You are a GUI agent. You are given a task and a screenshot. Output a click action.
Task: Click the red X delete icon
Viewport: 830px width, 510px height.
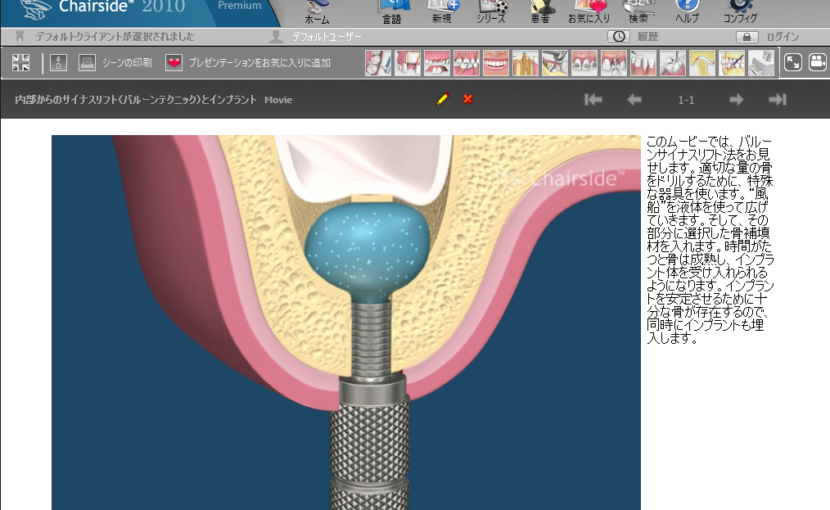(x=468, y=99)
